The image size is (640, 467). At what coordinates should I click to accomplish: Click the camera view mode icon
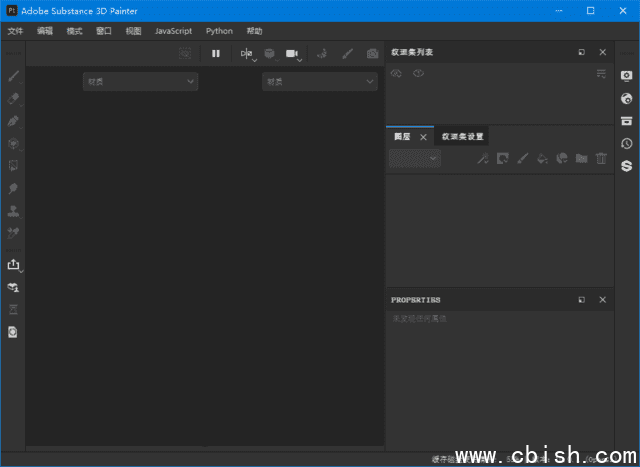tap(291, 53)
